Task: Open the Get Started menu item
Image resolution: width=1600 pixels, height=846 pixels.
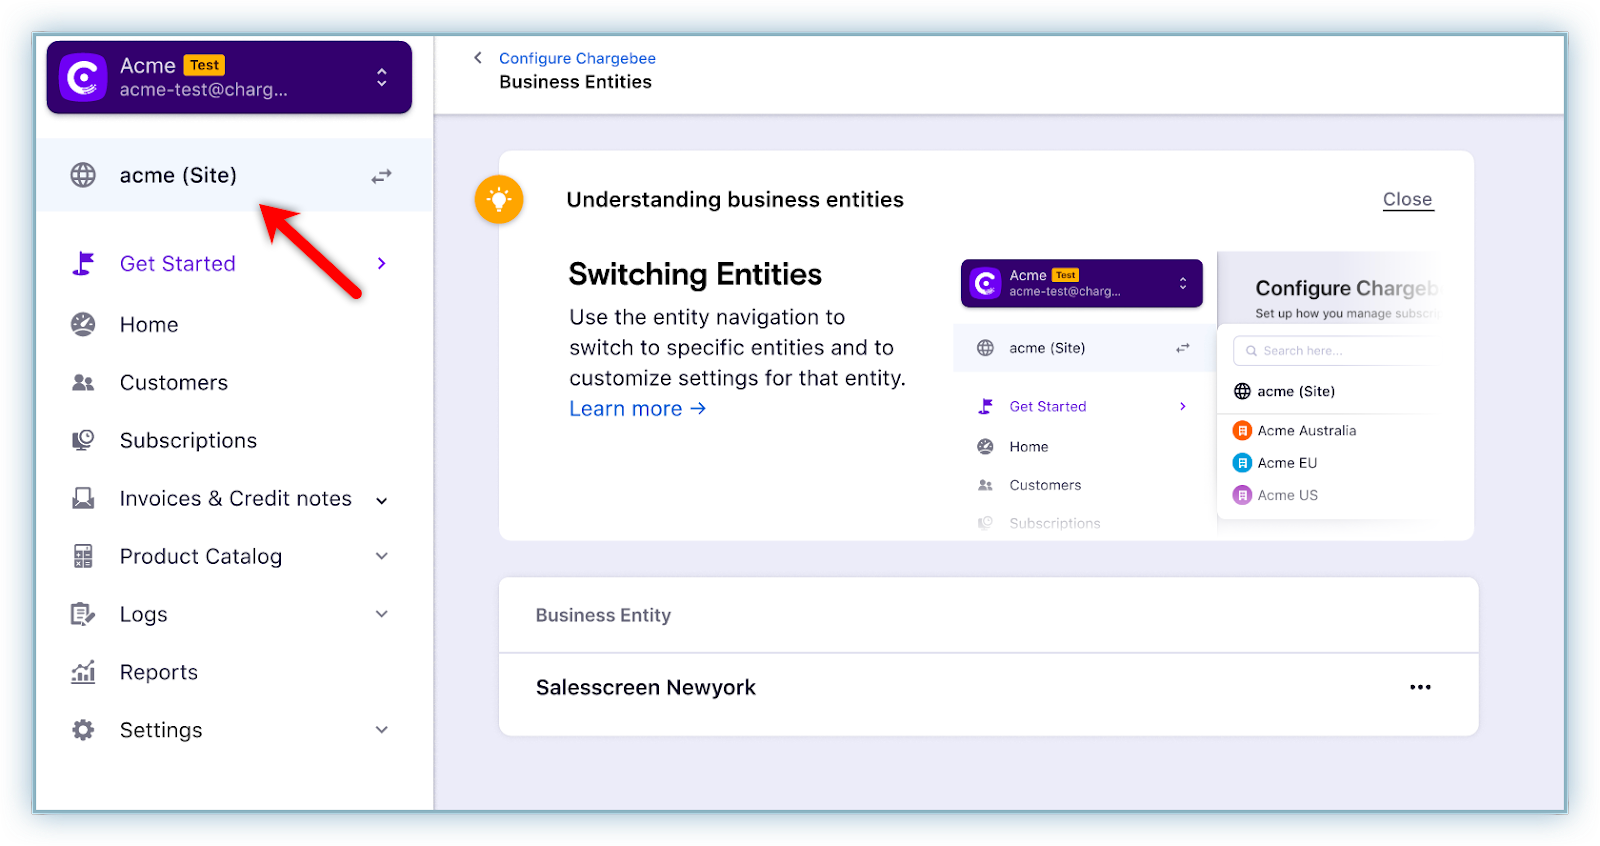Action: [178, 264]
